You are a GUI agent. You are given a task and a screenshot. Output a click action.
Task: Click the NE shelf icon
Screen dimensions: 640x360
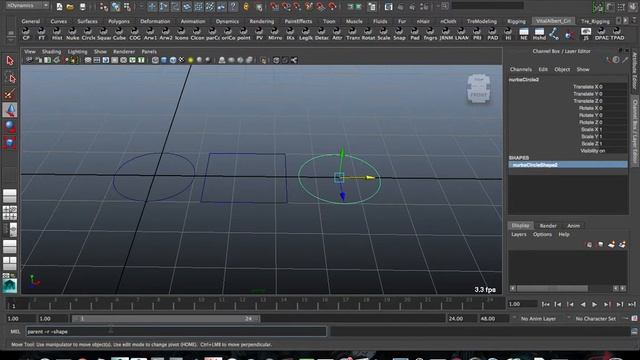(524, 33)
